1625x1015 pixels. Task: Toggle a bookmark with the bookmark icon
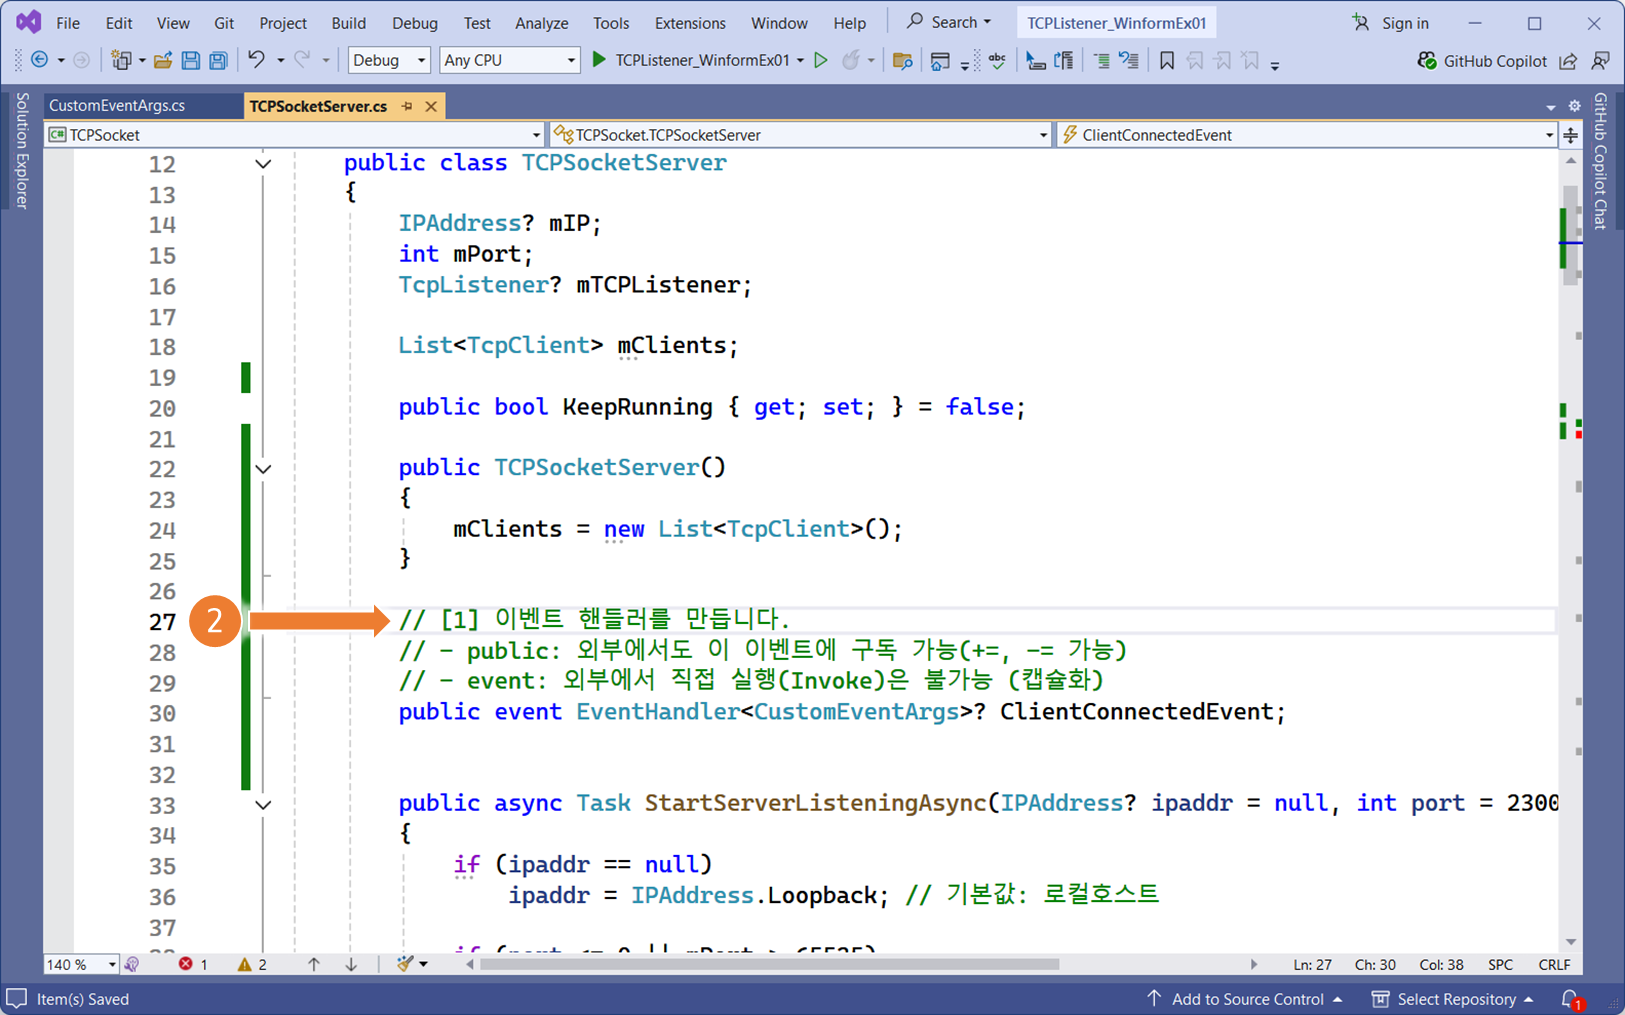point(1166,61)
